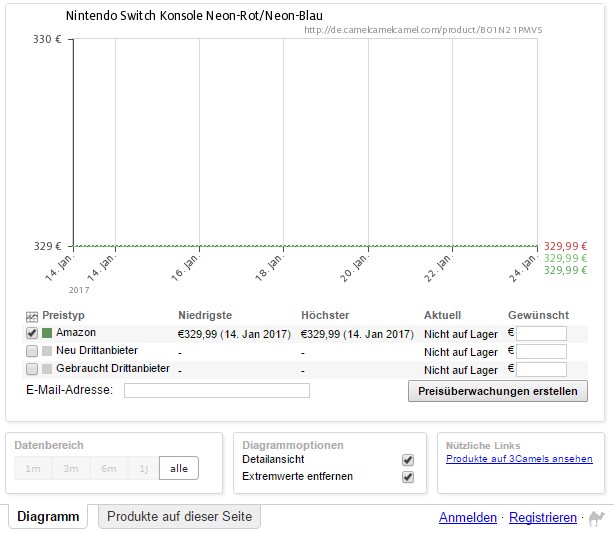614x533 pixels.
Task: Click the 2017 year label under the axis
Action: (79, 290)
